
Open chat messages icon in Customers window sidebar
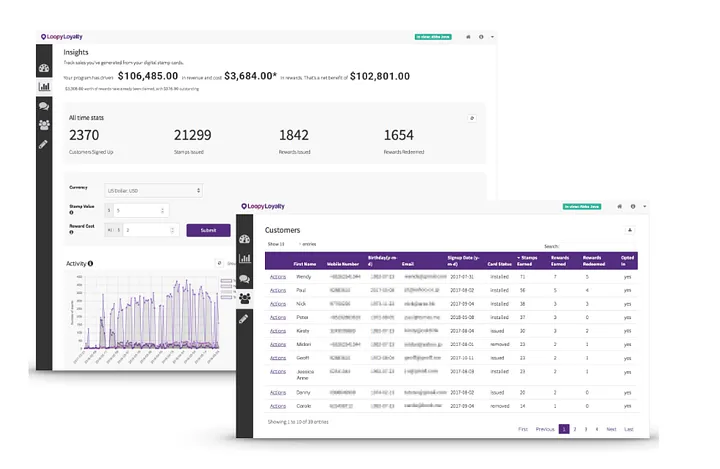click(x=245, y=279)
